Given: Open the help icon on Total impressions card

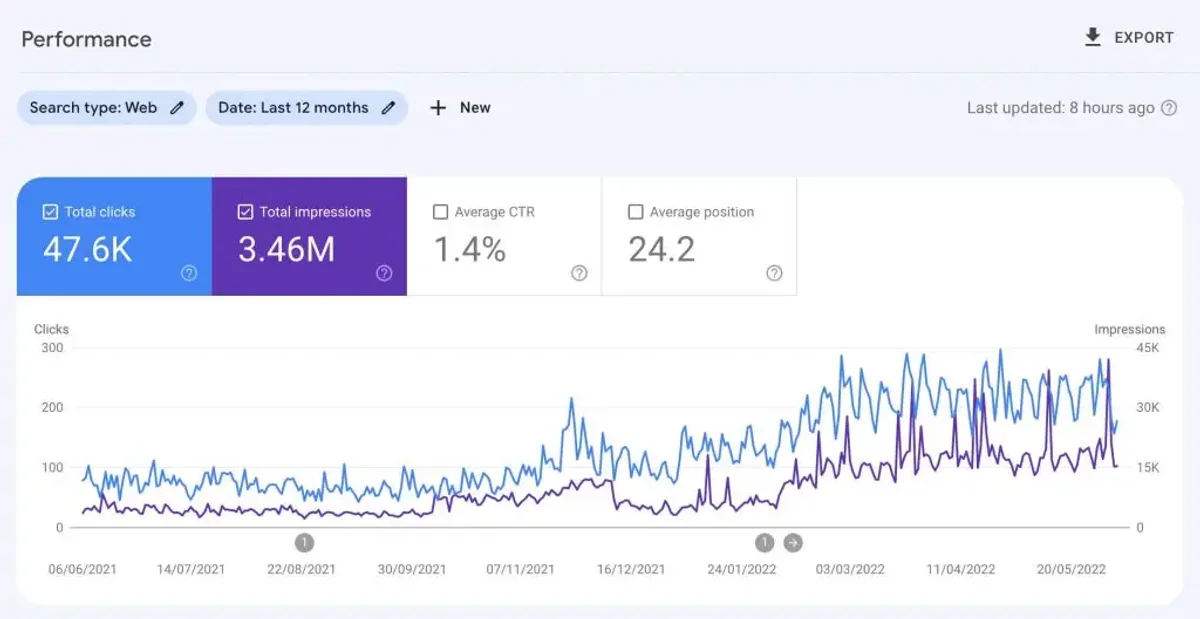Looking at the screenshot, I should (x=383, y=273).
